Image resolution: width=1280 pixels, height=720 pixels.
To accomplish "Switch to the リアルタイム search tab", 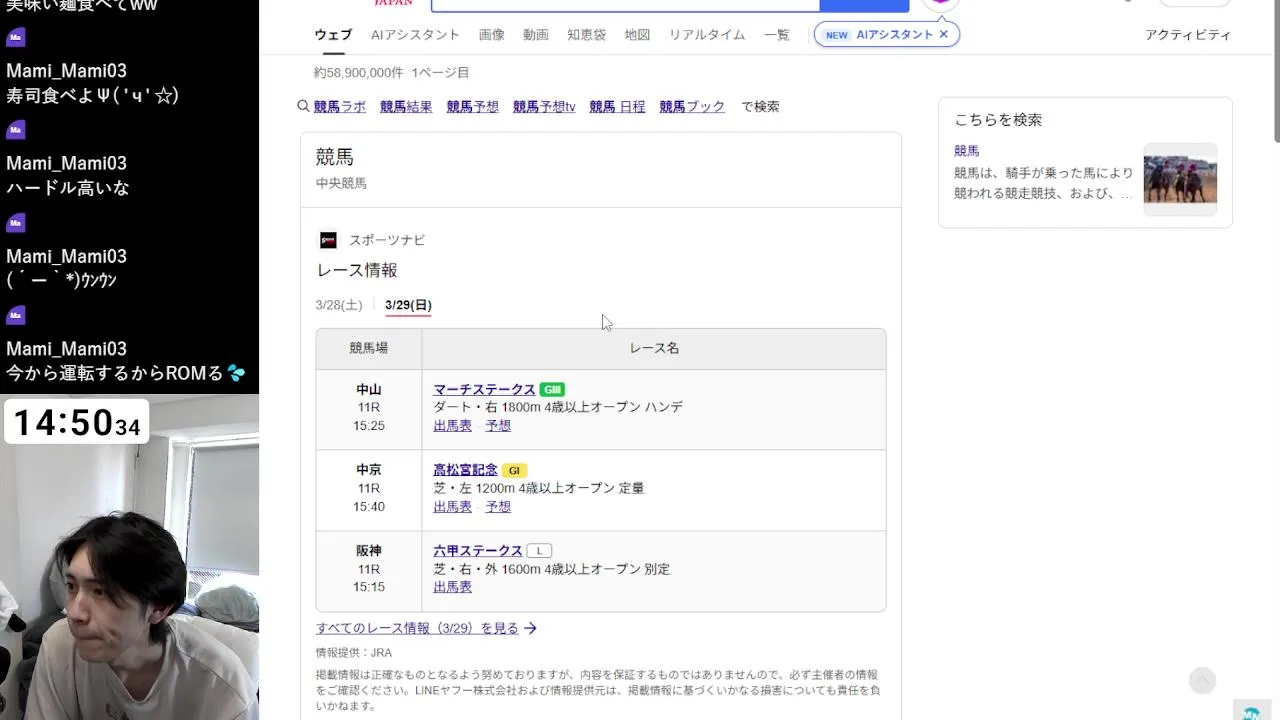I will 707,34.
